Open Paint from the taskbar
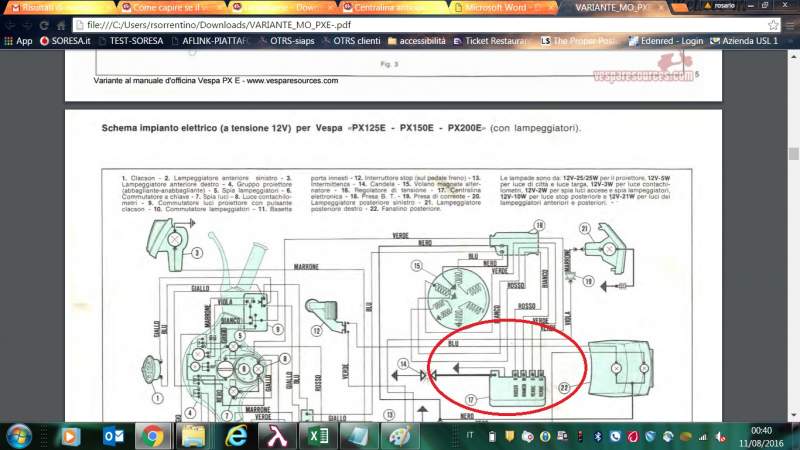 click(399, 436)
